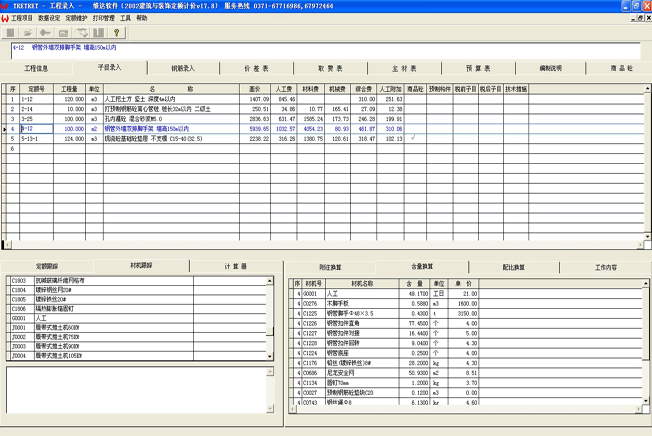This screenshot has height=436, width=652.
Task: Left arrow of main table horizontal scrollbar
Action: pyautogui.click(x=7, y=245)
